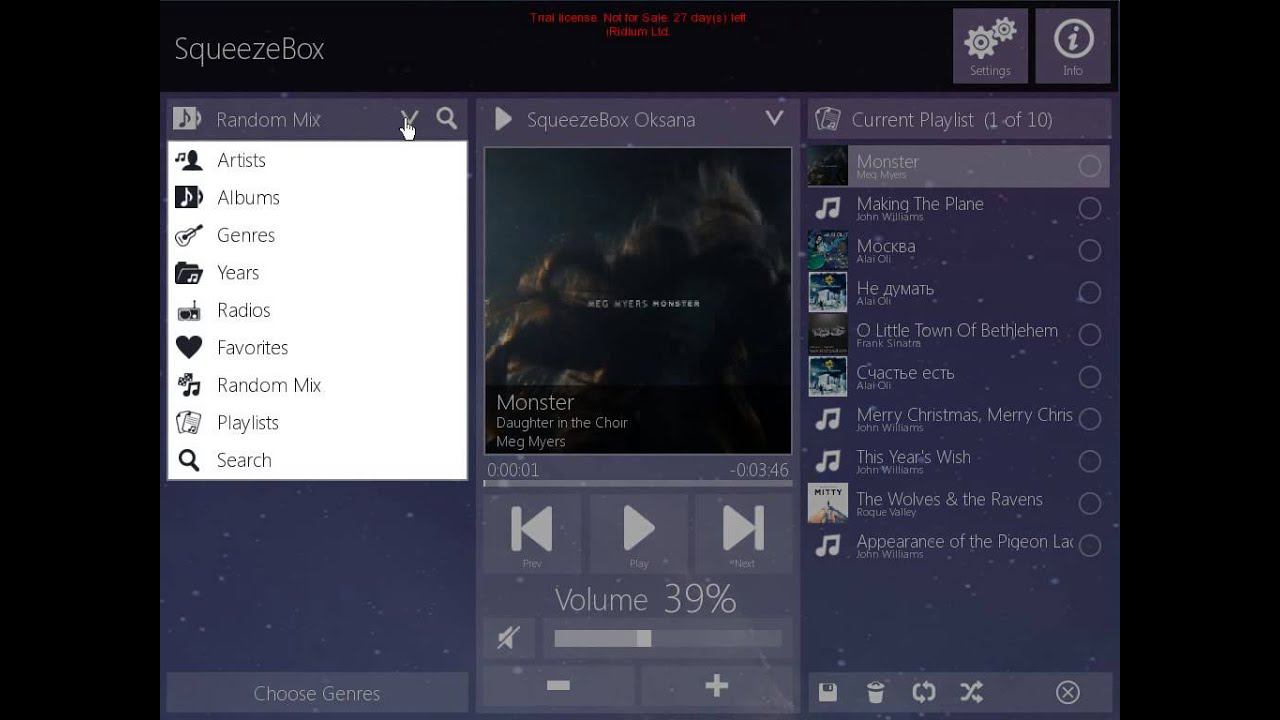Click the Москва album thumbnail
Screen dimensions: 1280x720
point(828,250)
